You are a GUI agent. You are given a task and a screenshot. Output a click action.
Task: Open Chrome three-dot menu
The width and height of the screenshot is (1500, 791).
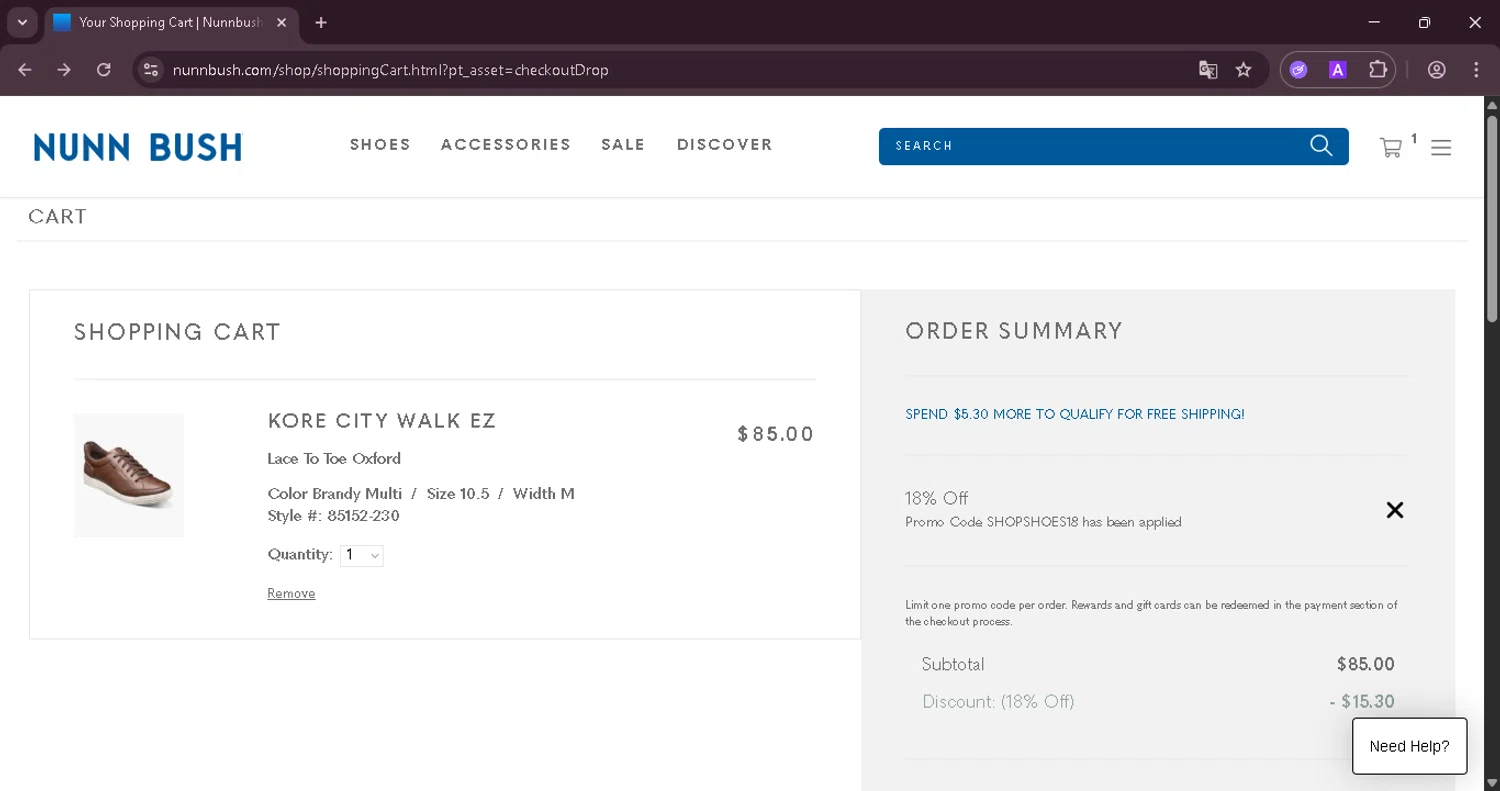click(x=1476, y=70)
